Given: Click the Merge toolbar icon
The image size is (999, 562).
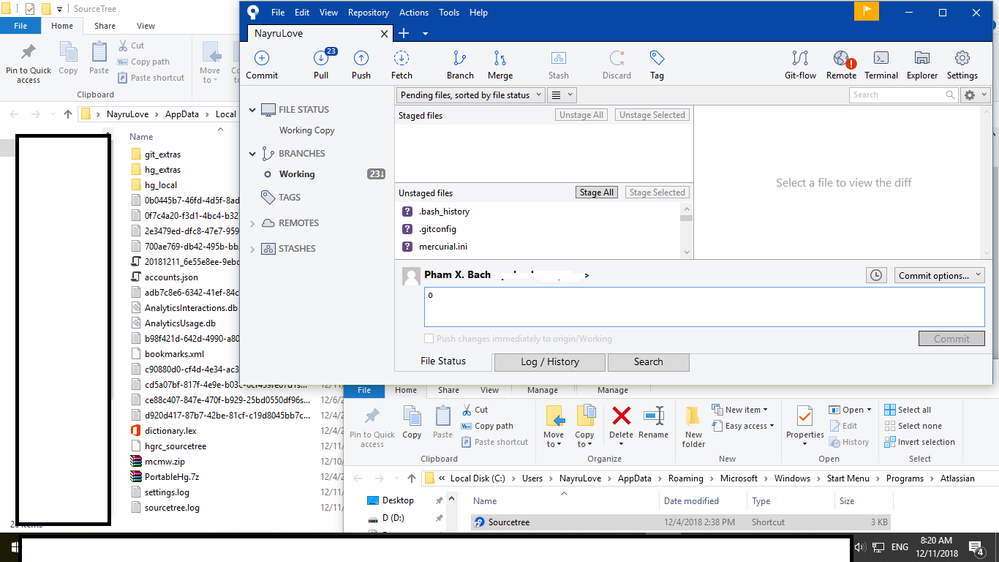Looking at the screenshot, I should point(500,65).
